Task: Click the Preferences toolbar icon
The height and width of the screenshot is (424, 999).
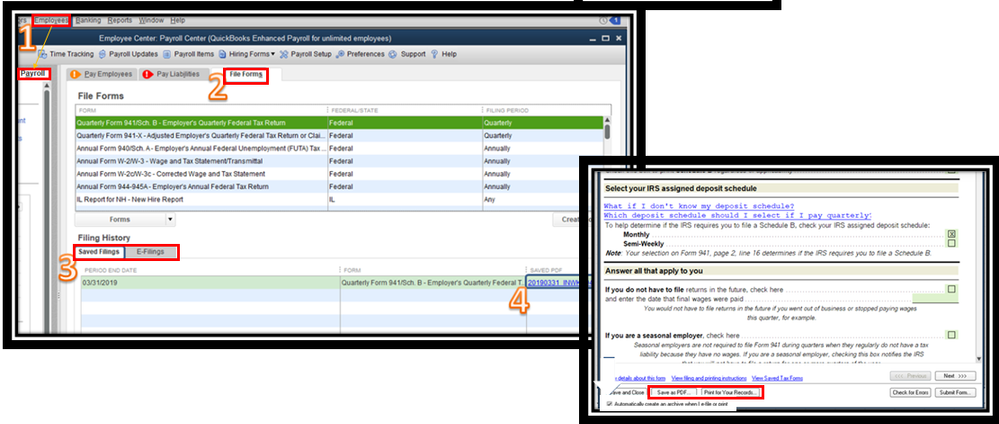Action: pos(341,54)
